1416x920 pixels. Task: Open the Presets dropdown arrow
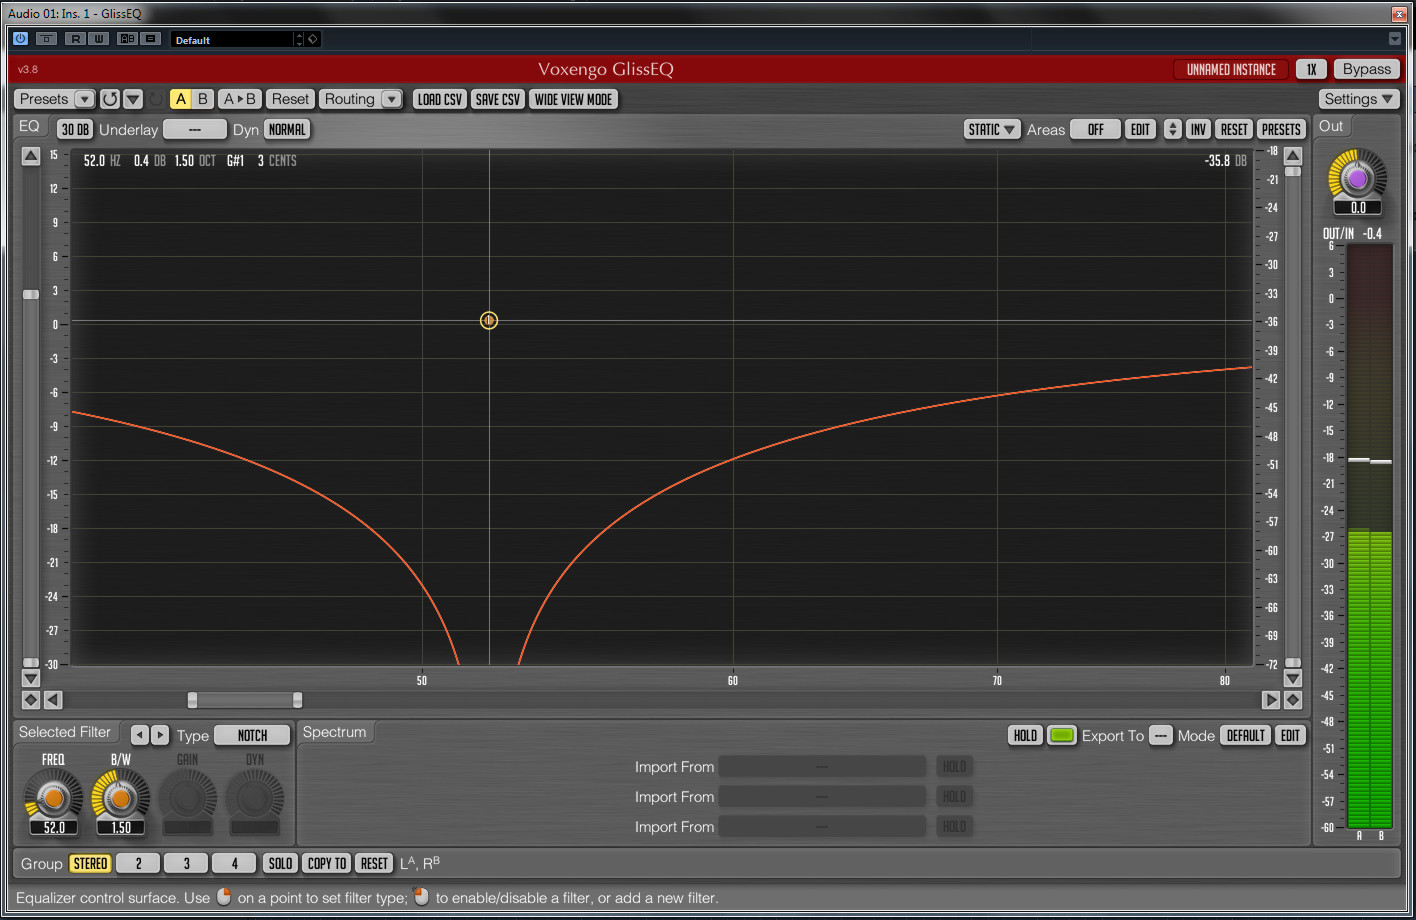(85, 99)
